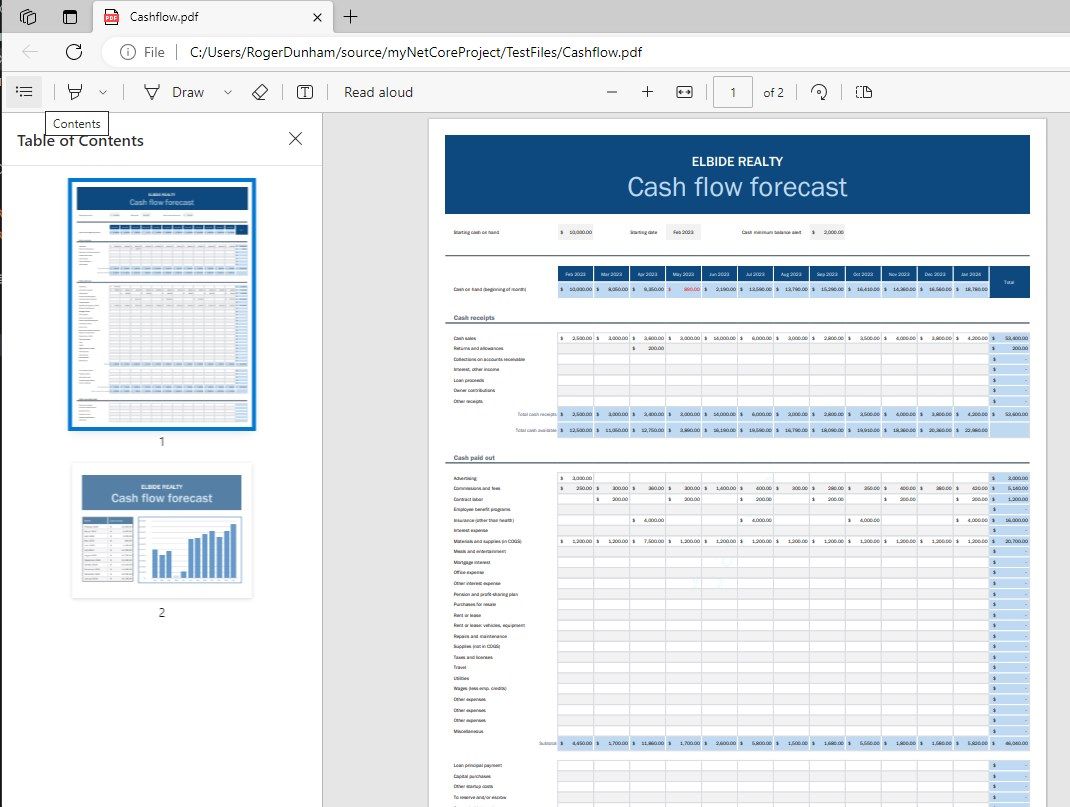This screenshot has width=1070, height=807.
Task: Edit the current page number field
Action: pyautogui.click(x=732, y=91)
